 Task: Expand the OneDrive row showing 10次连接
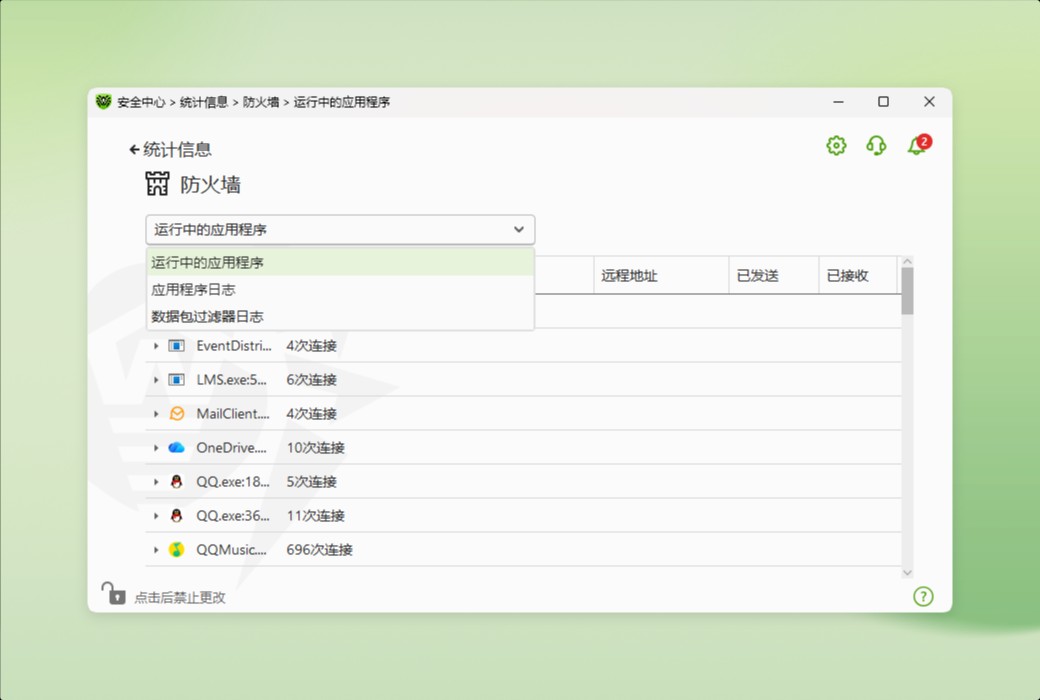pos(156,448)
